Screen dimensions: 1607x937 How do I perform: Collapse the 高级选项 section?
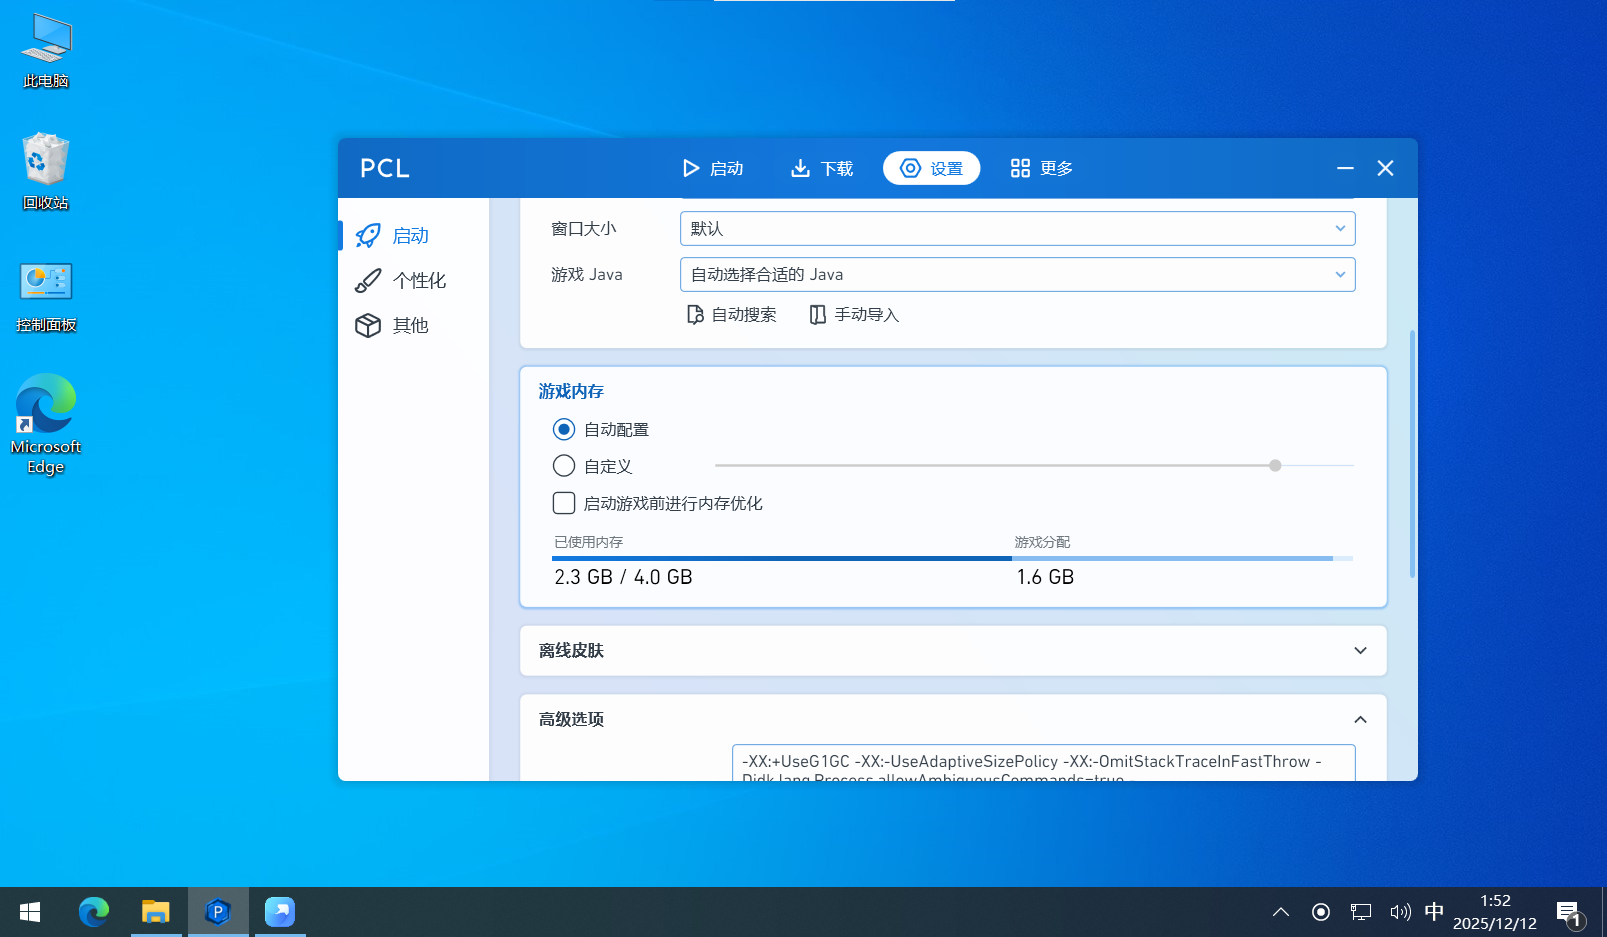click(x=1360, y=720)
